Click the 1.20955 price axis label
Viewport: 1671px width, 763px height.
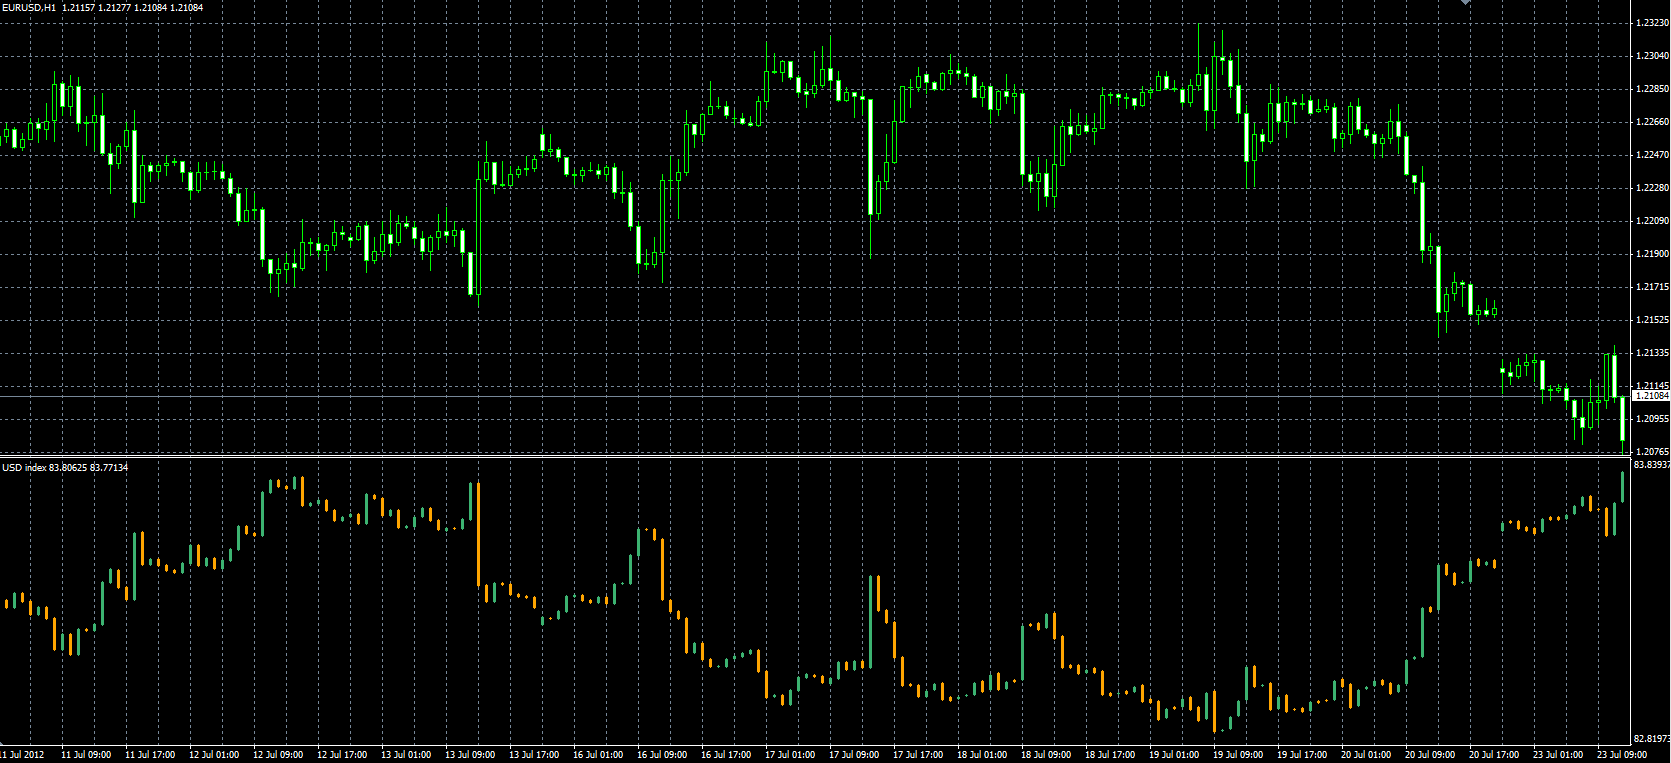tap(1652, 419)
